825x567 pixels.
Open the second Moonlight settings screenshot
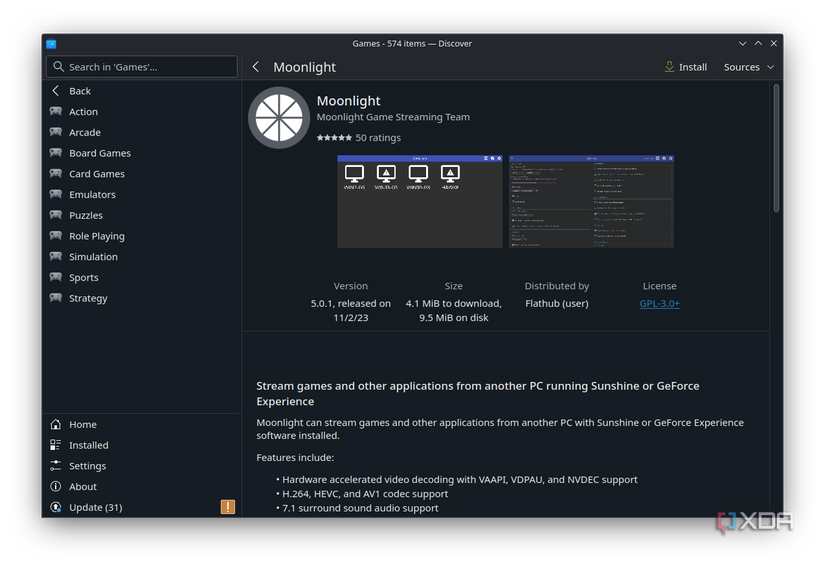[591, 201]
